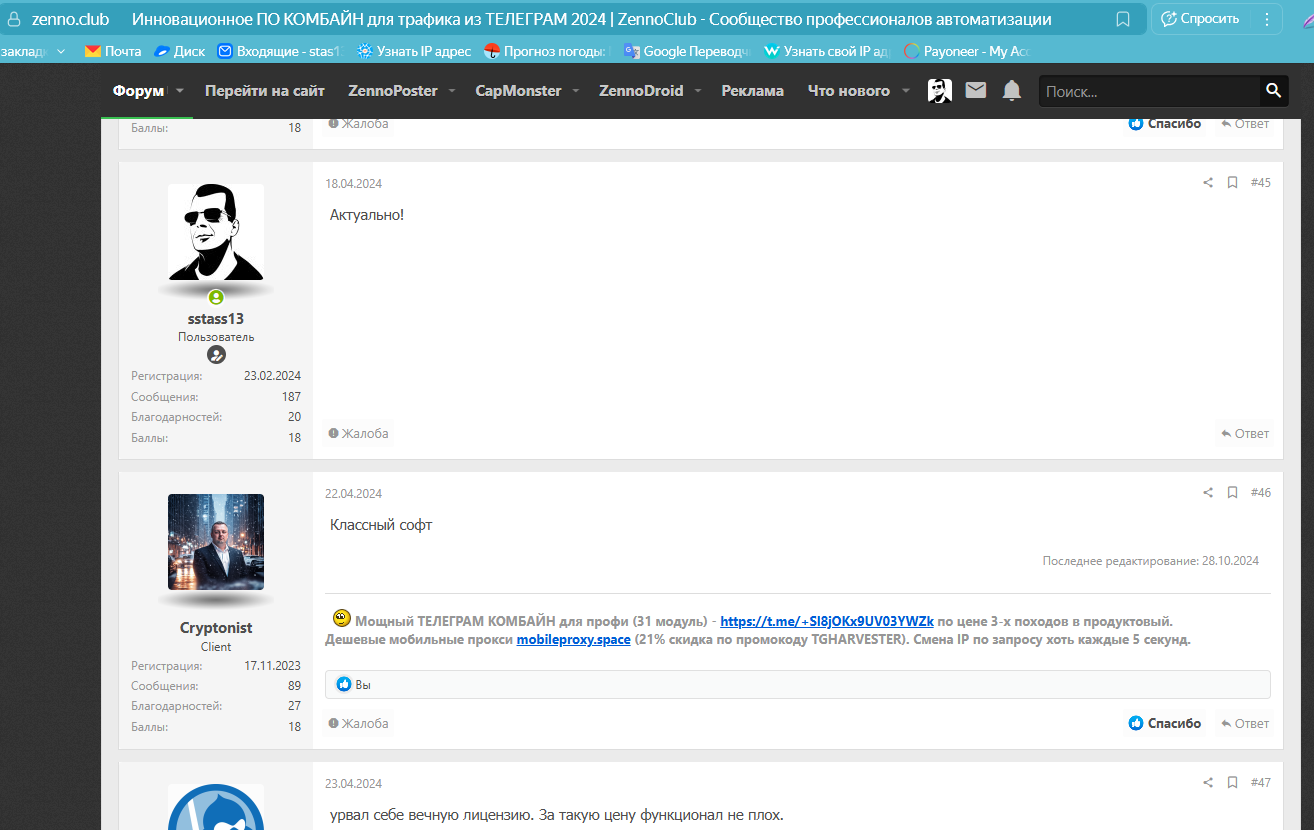This screenshot has height=830, width=1314.
Task: Click the emoji in Cryptonist's signature
Action: 342,619
